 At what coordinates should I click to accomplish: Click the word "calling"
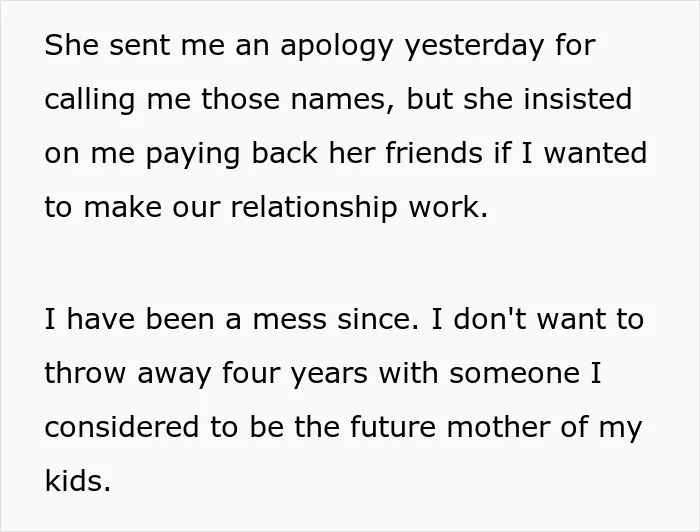90,100
